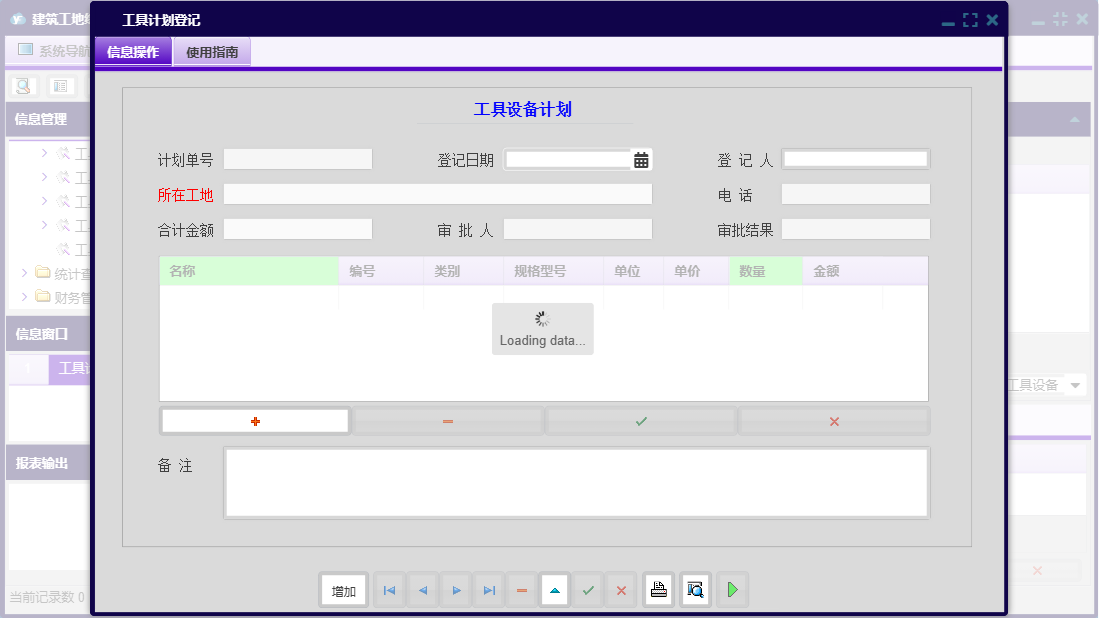Viewport: 1099px width, 618px height.
Task: Go to the next record
Action: pos(455,590)
